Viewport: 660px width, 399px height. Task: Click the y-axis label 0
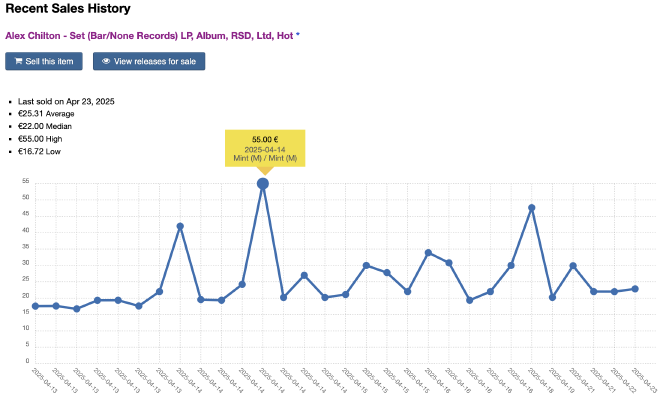pos(27,361)
